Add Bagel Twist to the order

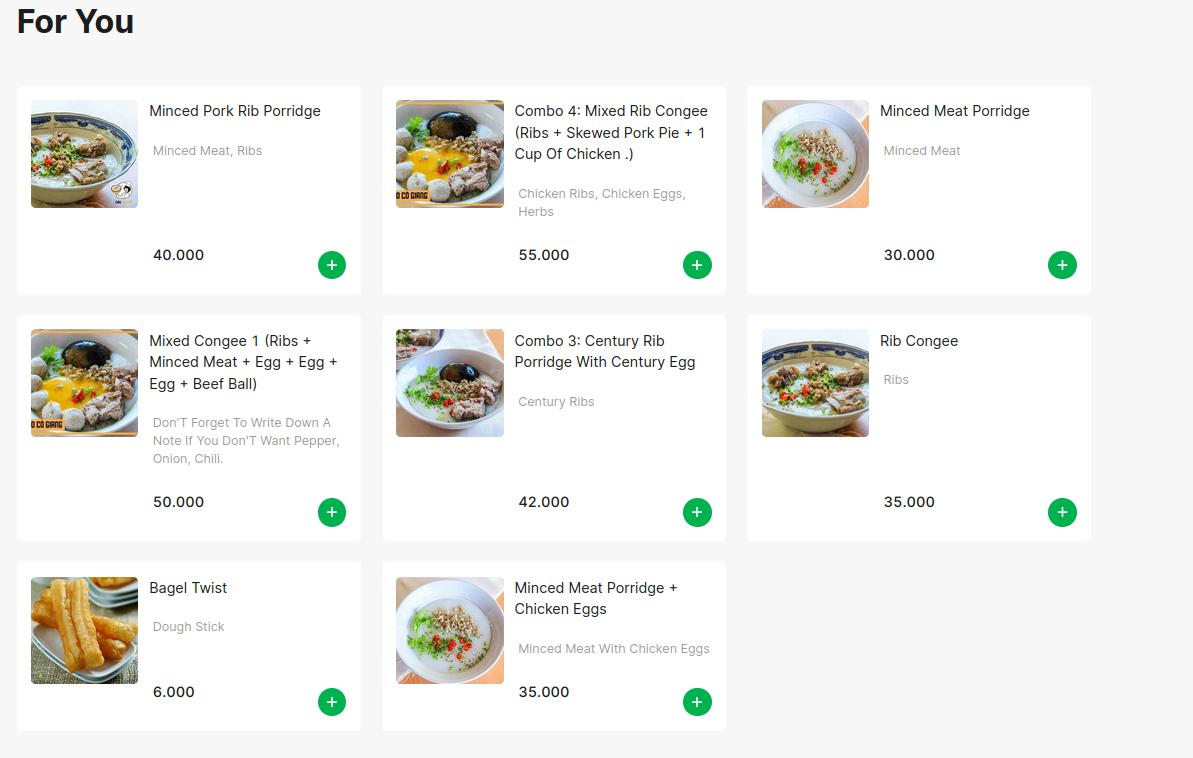click(x=332, y=702)
